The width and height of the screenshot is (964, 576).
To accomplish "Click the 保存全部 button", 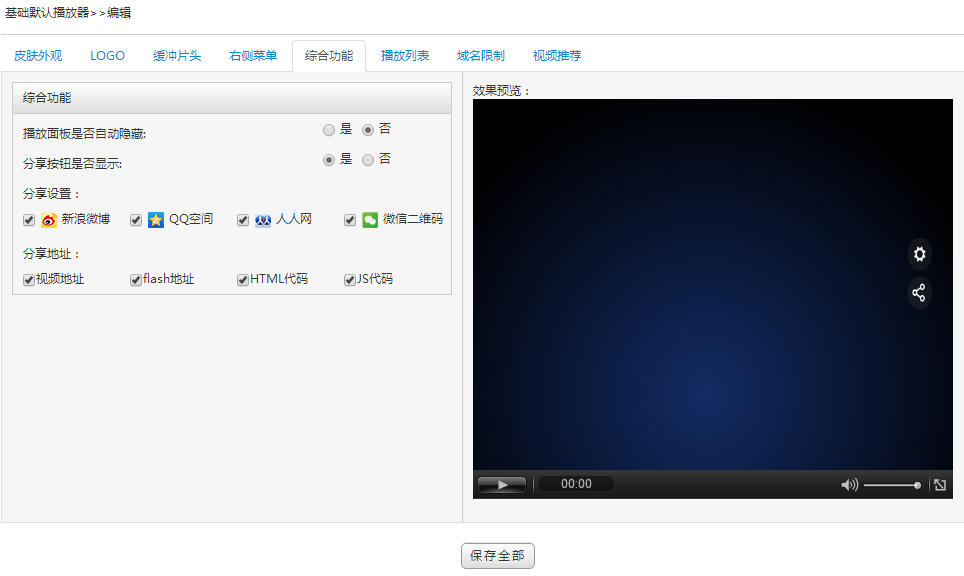I will coord(498,556).
